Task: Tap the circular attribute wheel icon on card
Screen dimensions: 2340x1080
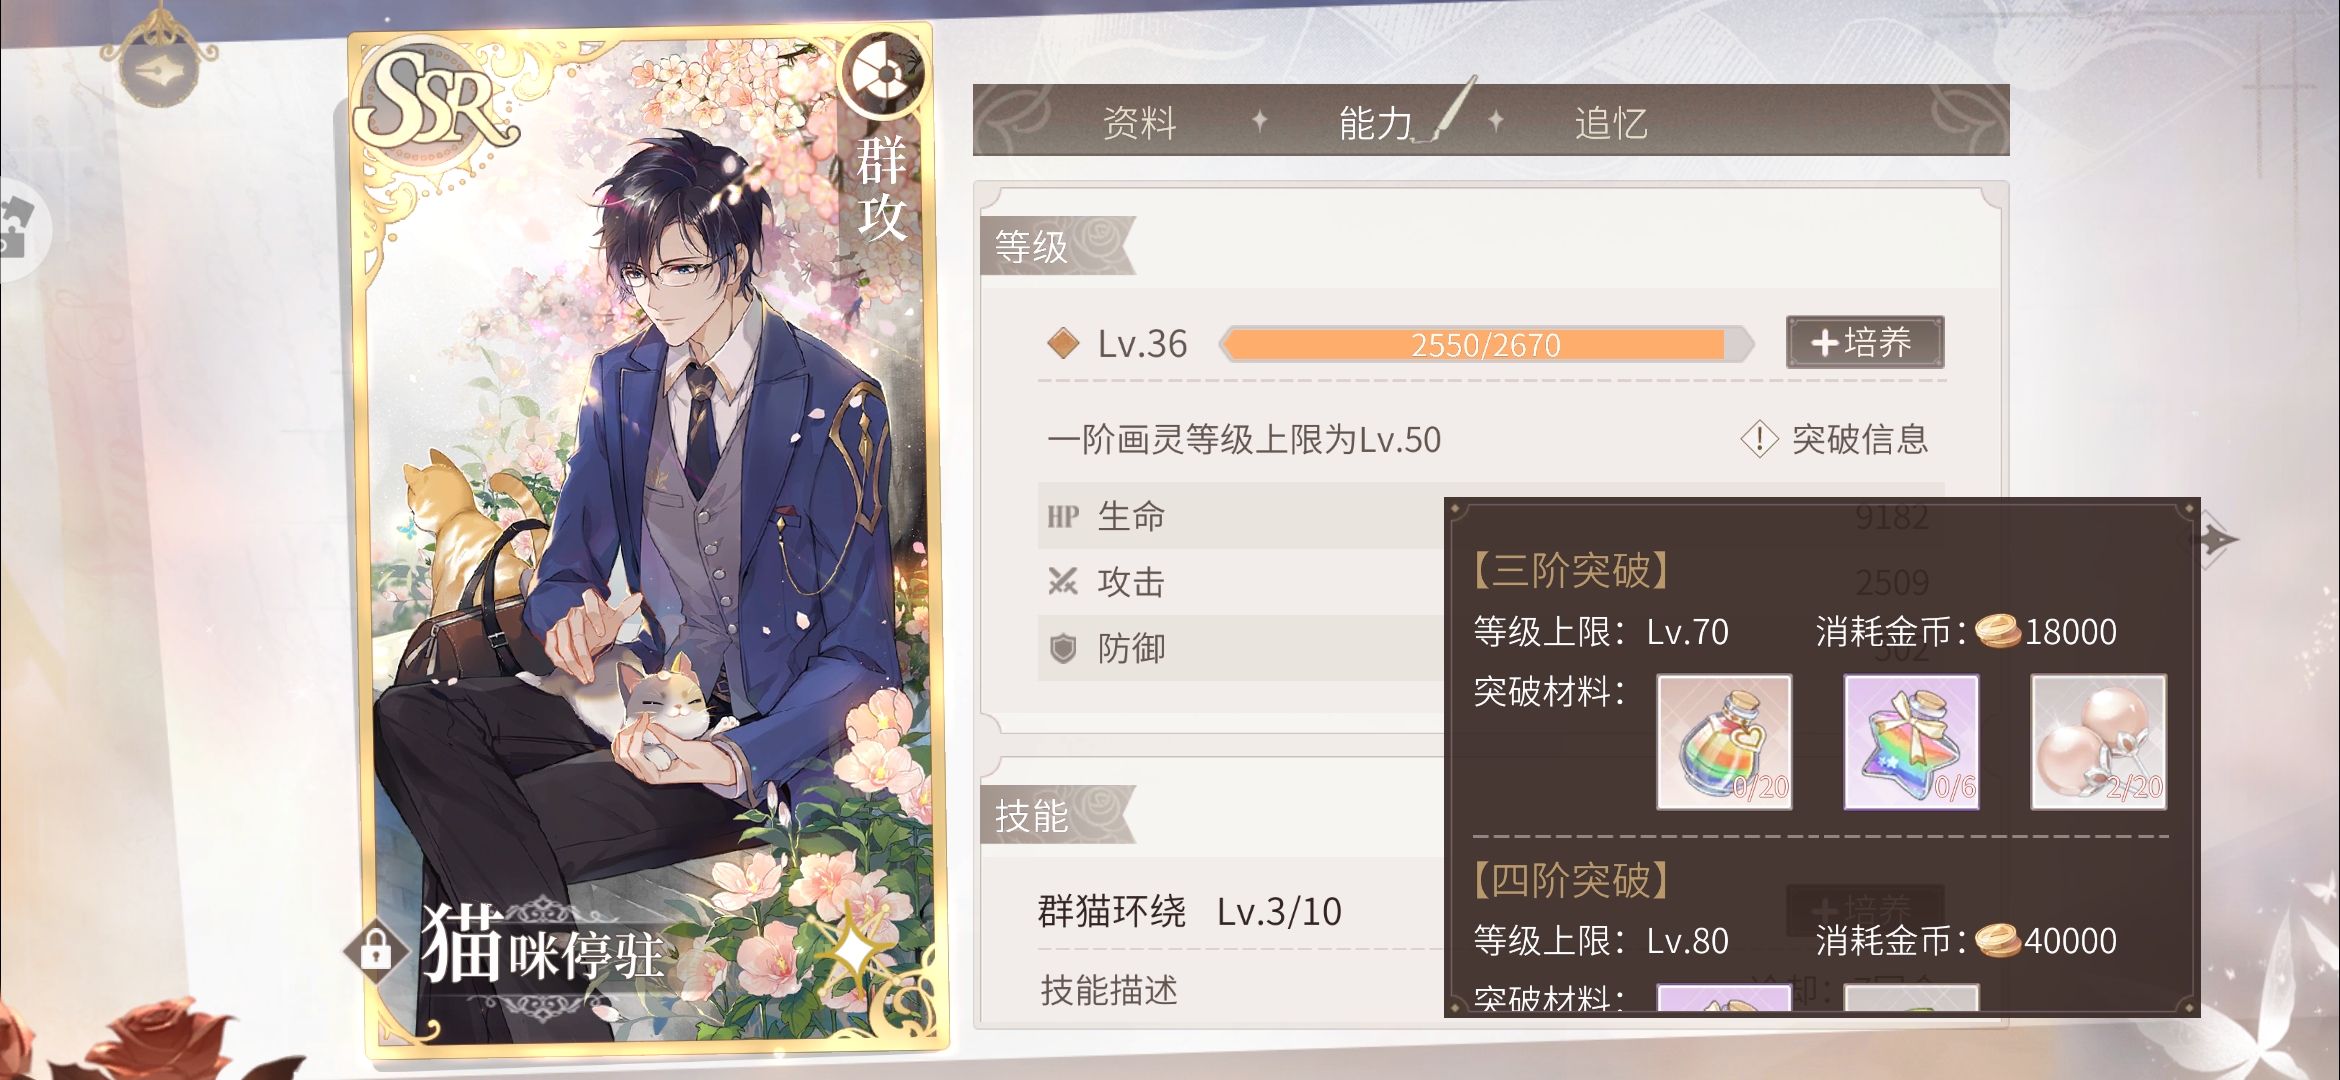Action: (x=881, y=73)
